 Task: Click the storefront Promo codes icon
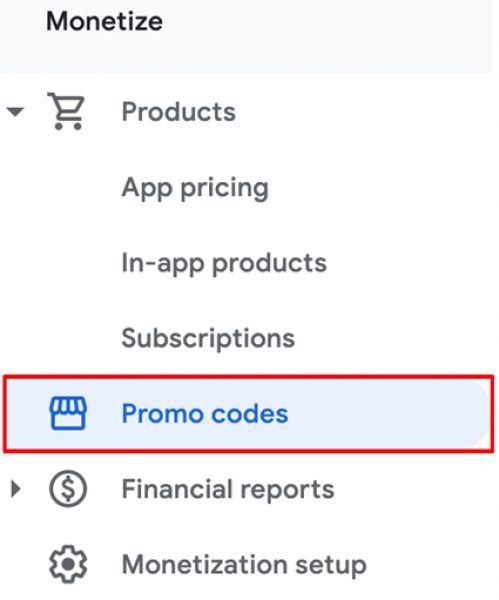click(x=68, y=413)
